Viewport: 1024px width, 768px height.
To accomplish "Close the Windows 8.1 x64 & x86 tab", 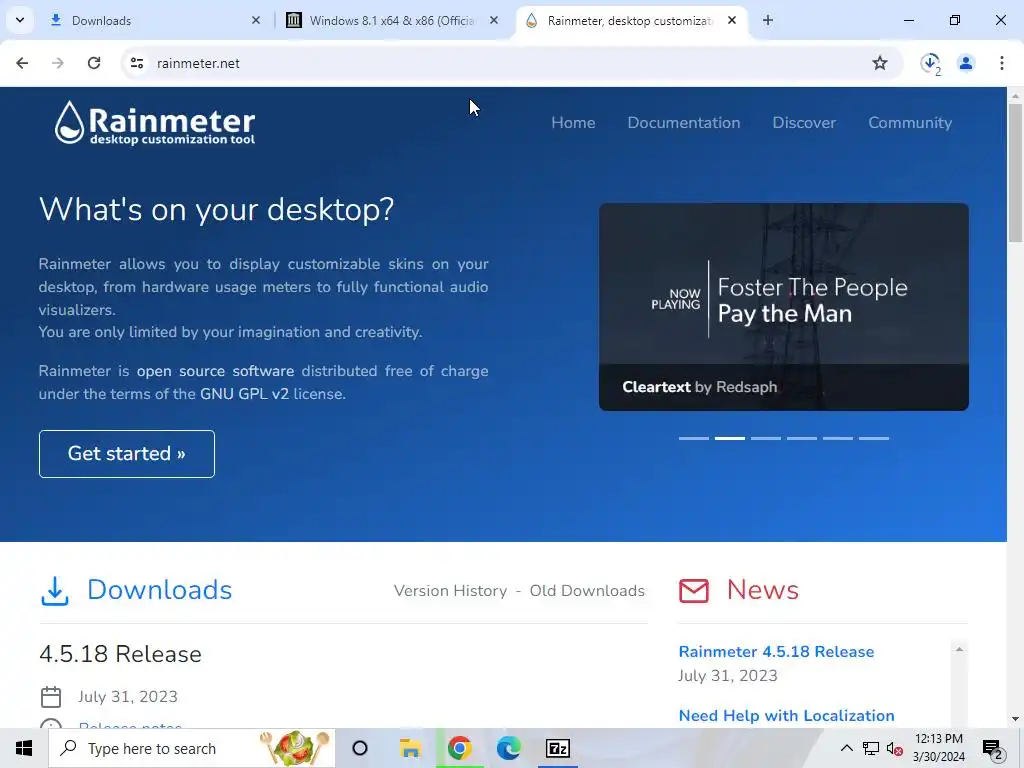I will click(494, 20).
